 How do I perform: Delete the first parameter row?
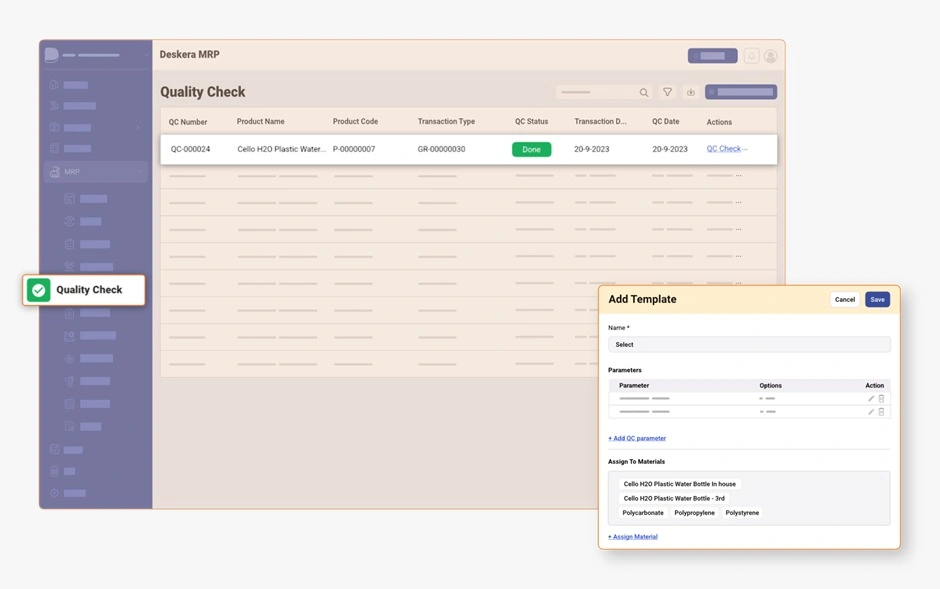pos(881,399)
